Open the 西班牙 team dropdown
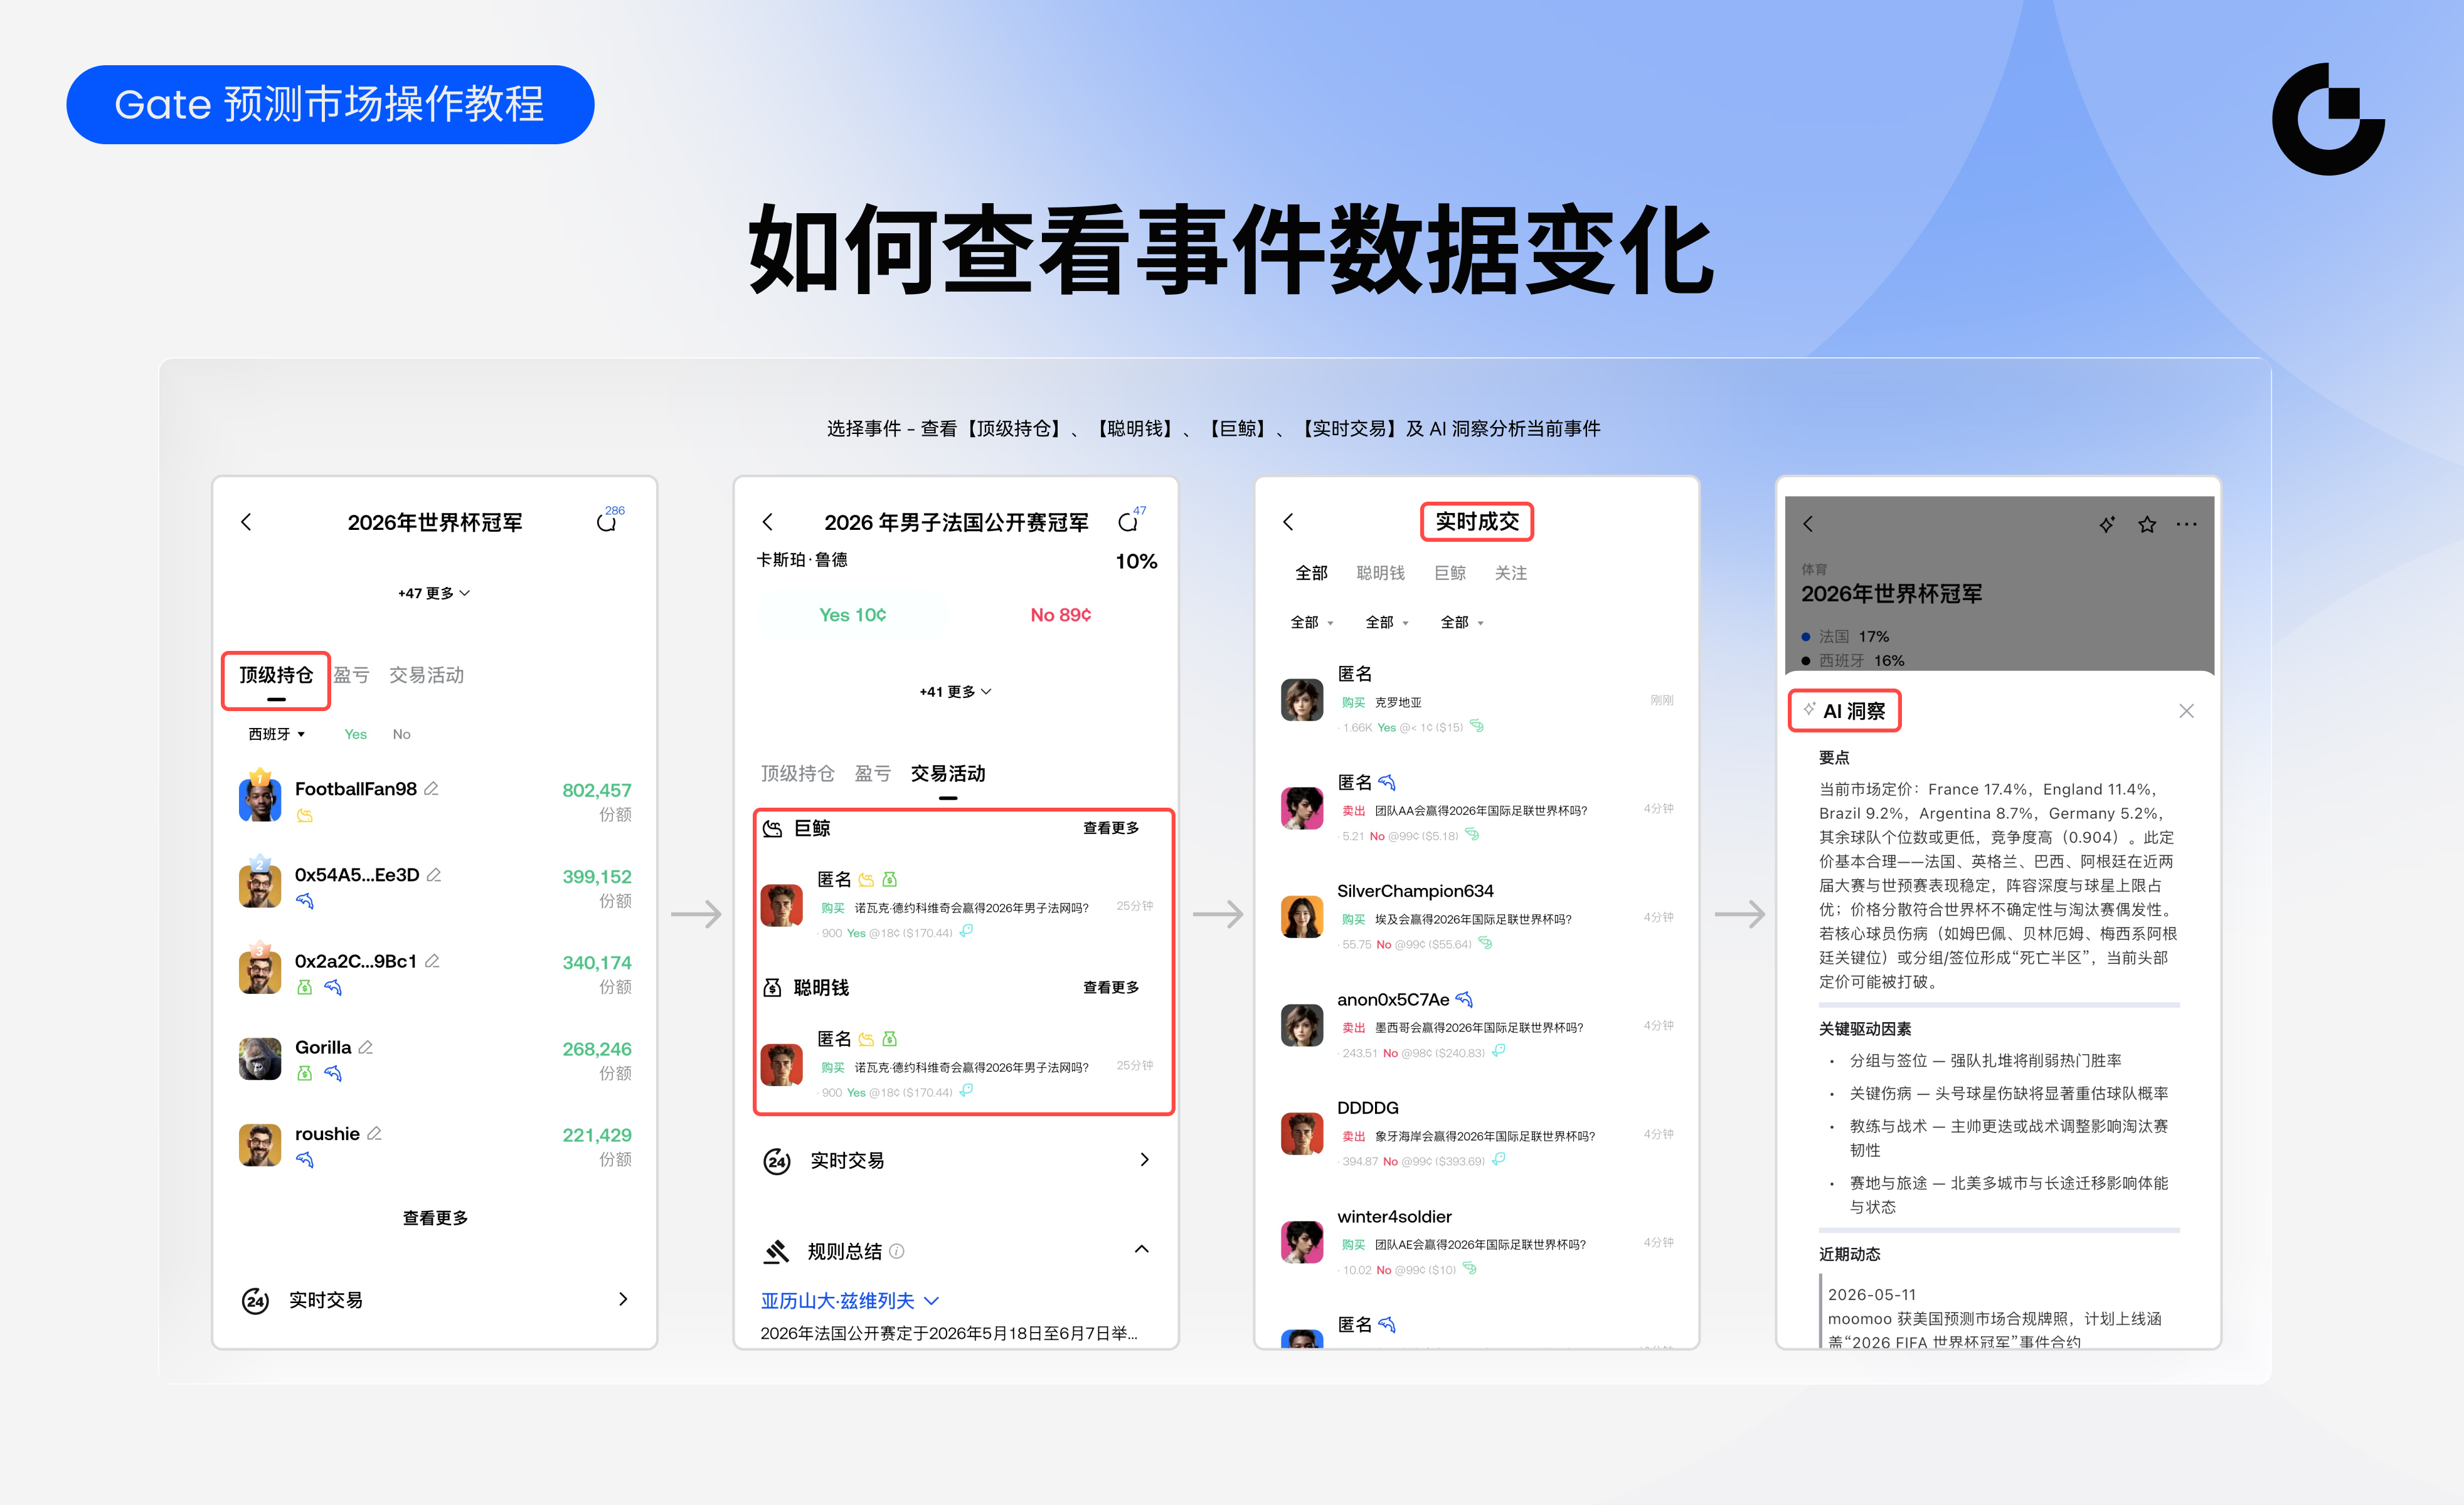Screen dimensions: 2464x1505 click(276, 734)
